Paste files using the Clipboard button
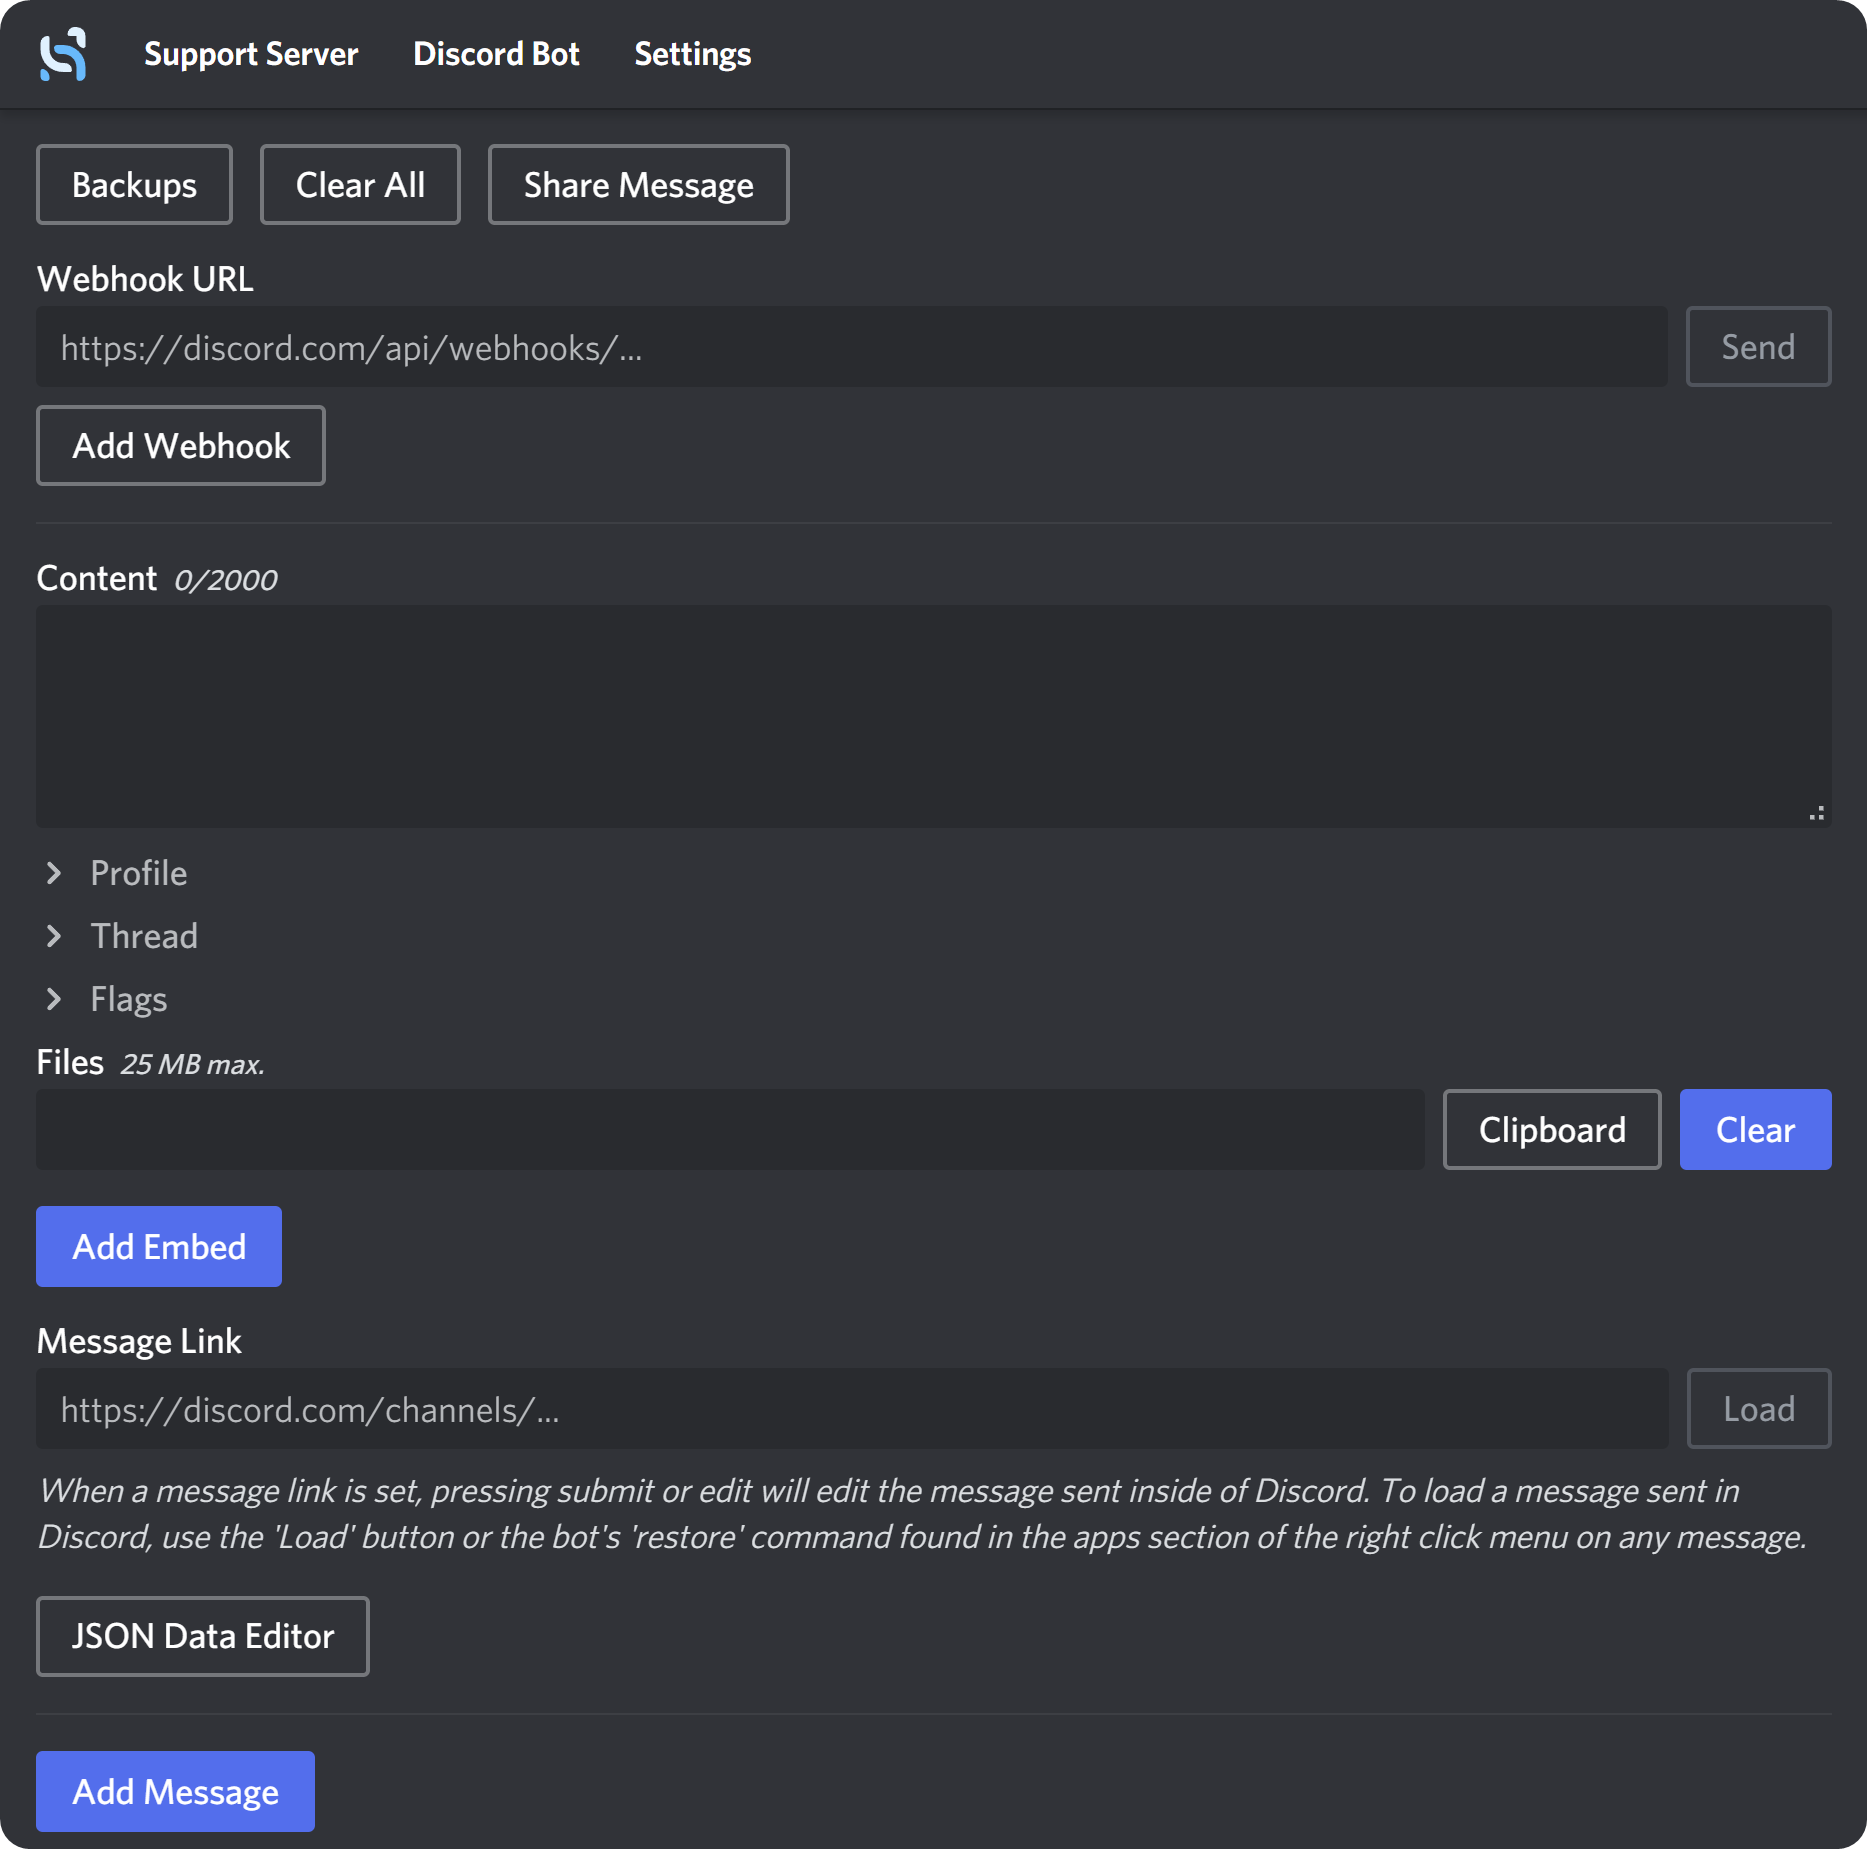Image resolution: width=1867 pixels, height=1849 pixels. [x=1552, y=1129]
